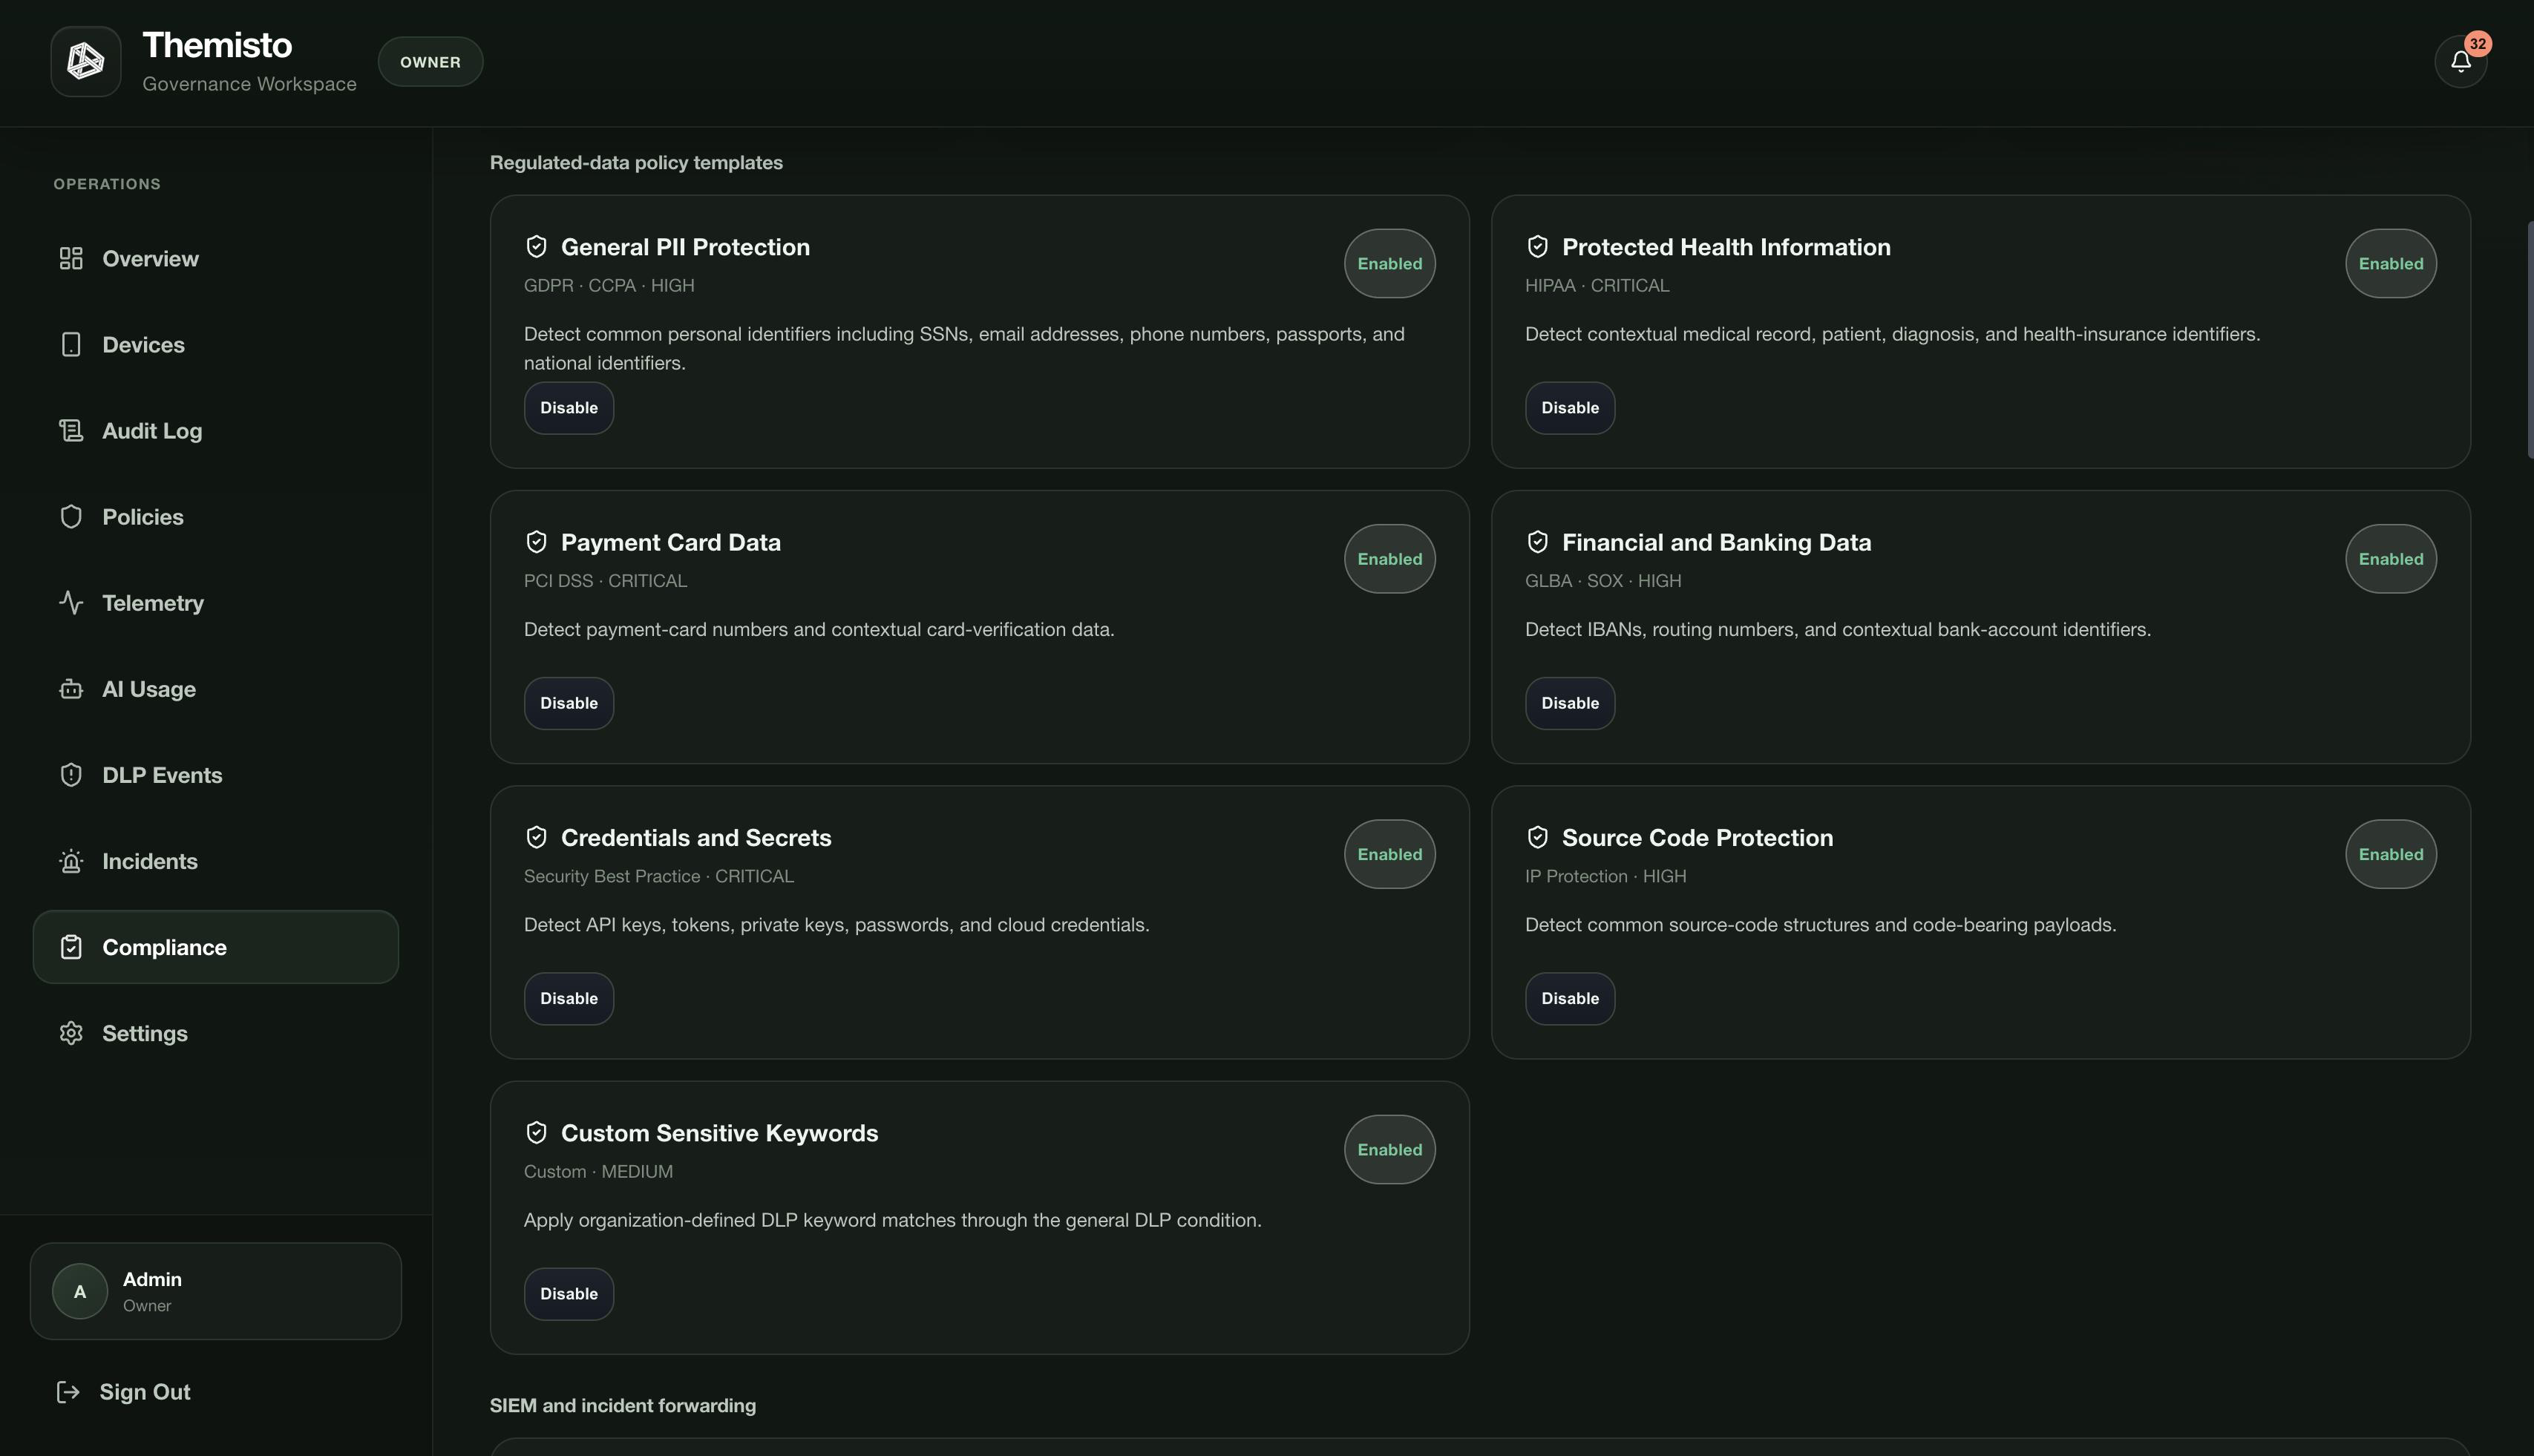Disable Source Code Protection template
Viewport: 2534px width, 1456px height.
(1570, 998)
